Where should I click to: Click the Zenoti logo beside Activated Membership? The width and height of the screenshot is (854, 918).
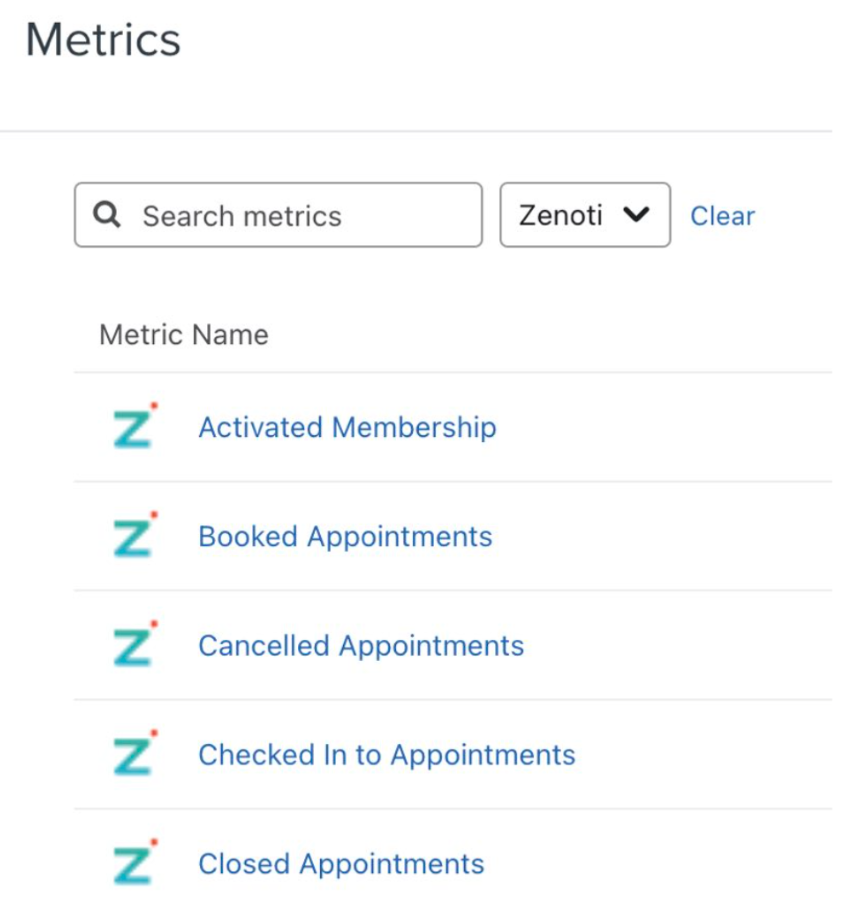[133, 427]
